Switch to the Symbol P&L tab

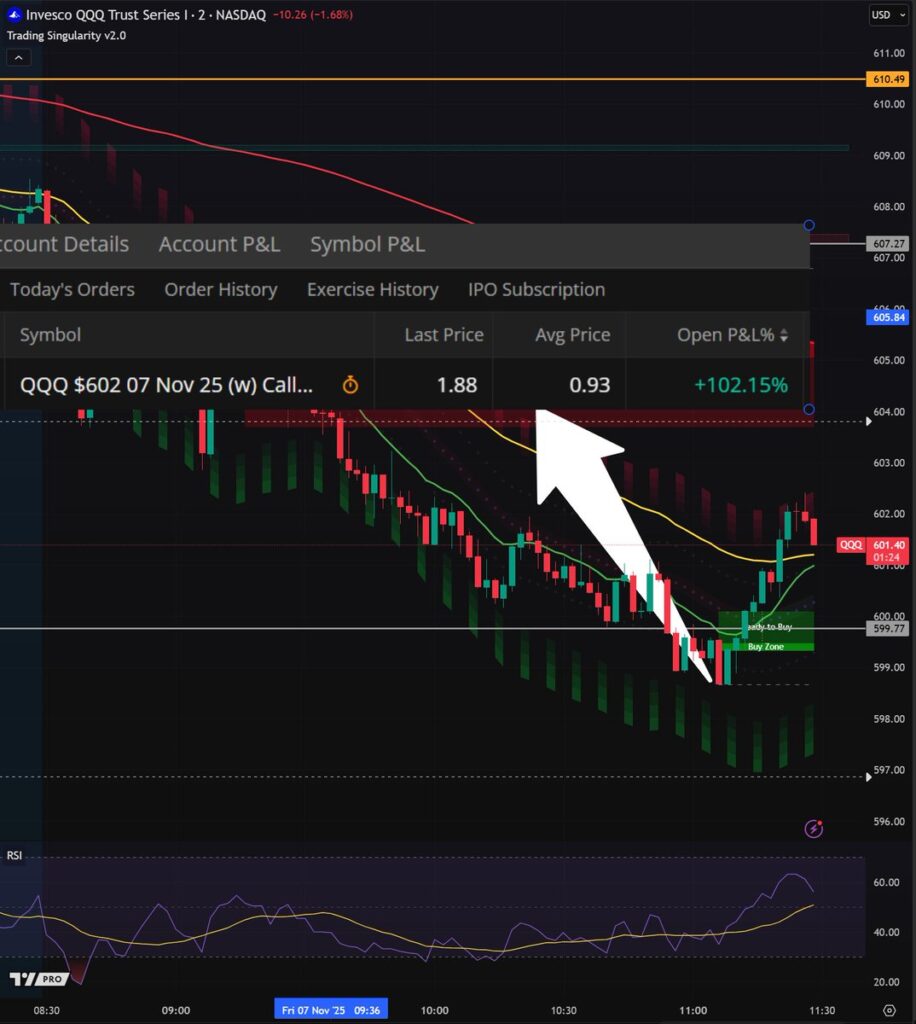(367, 244)
